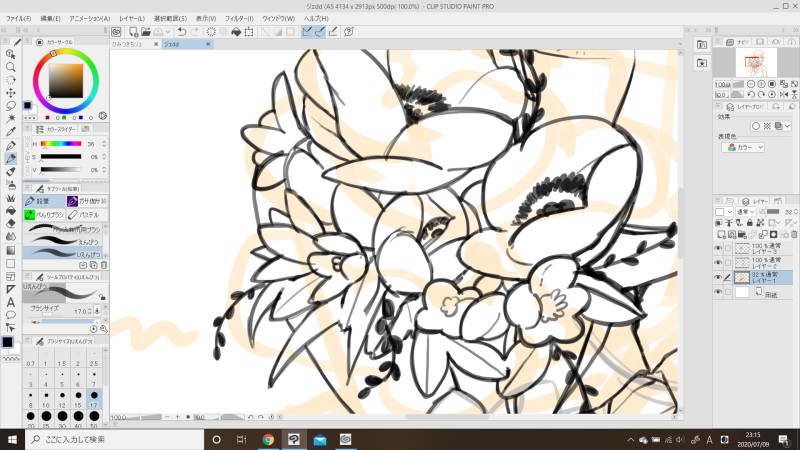Hide the レイヤー 1 layer
Viewport: 800px width, 450px height.
tap(718, 277)
